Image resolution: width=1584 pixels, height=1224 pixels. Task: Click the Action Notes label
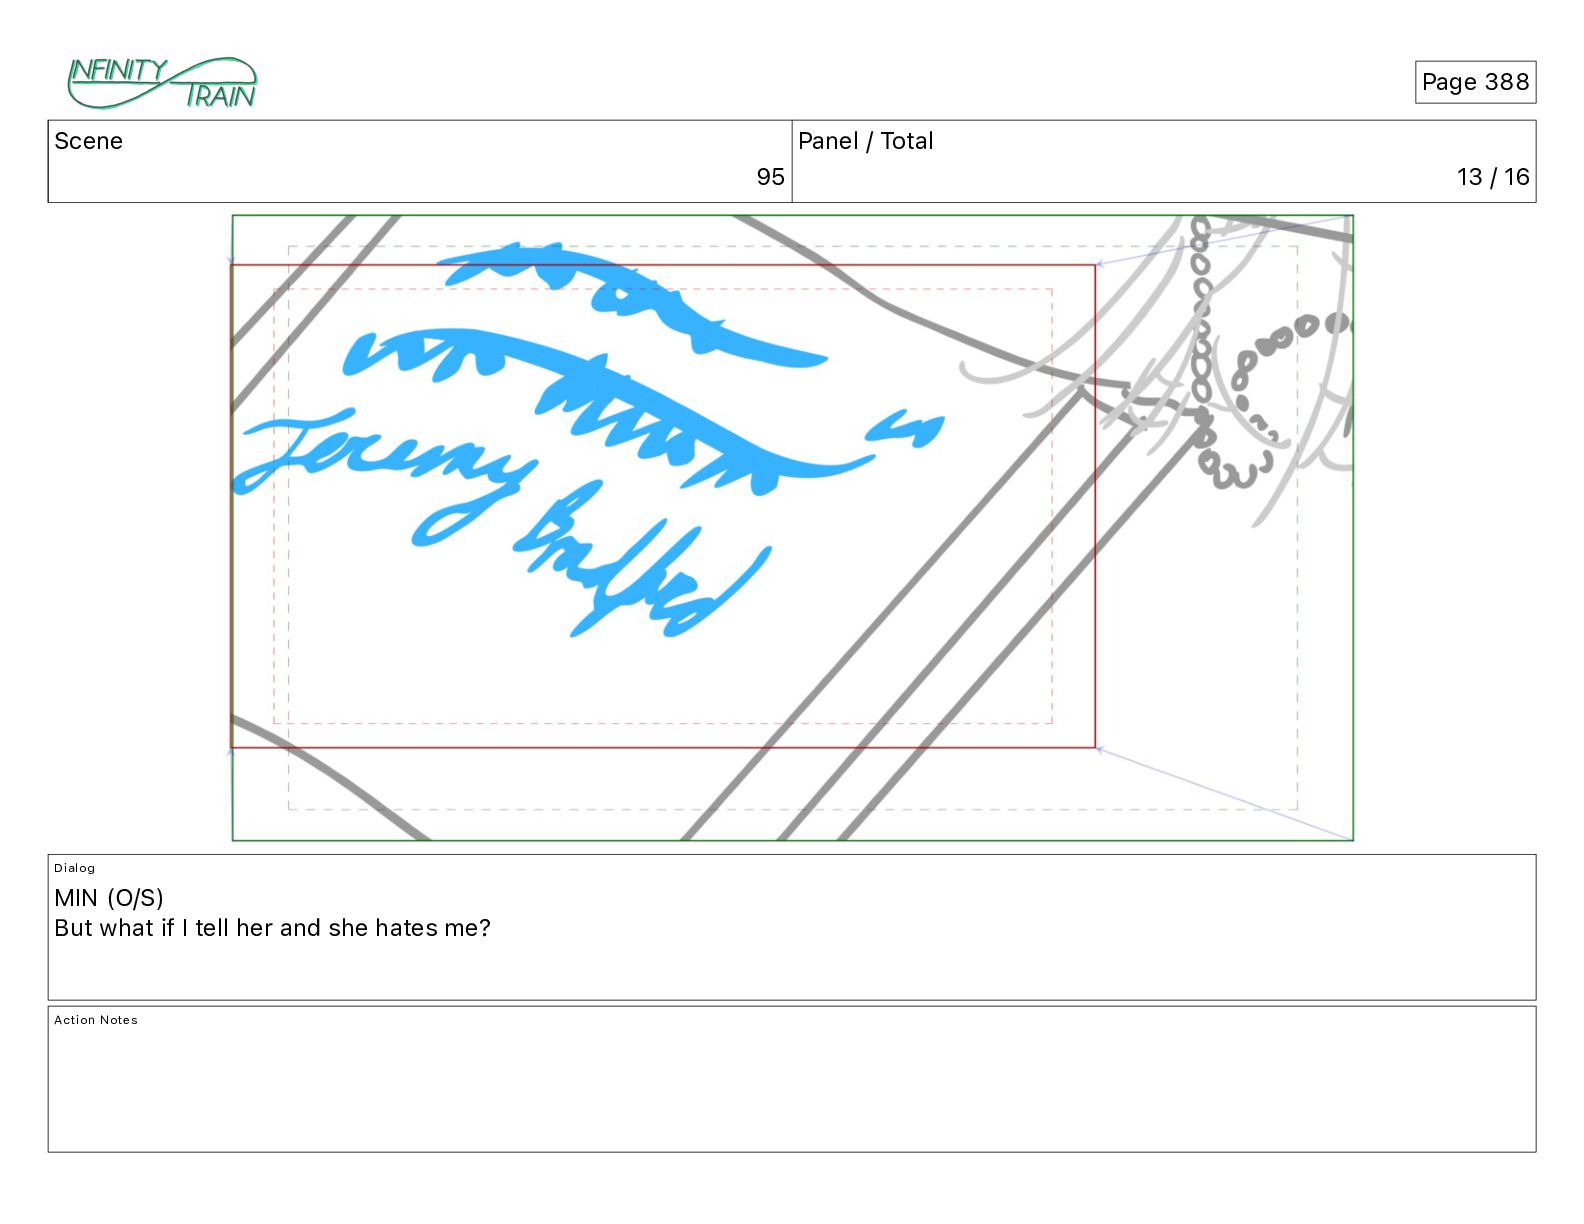[x=96, y=1020]
